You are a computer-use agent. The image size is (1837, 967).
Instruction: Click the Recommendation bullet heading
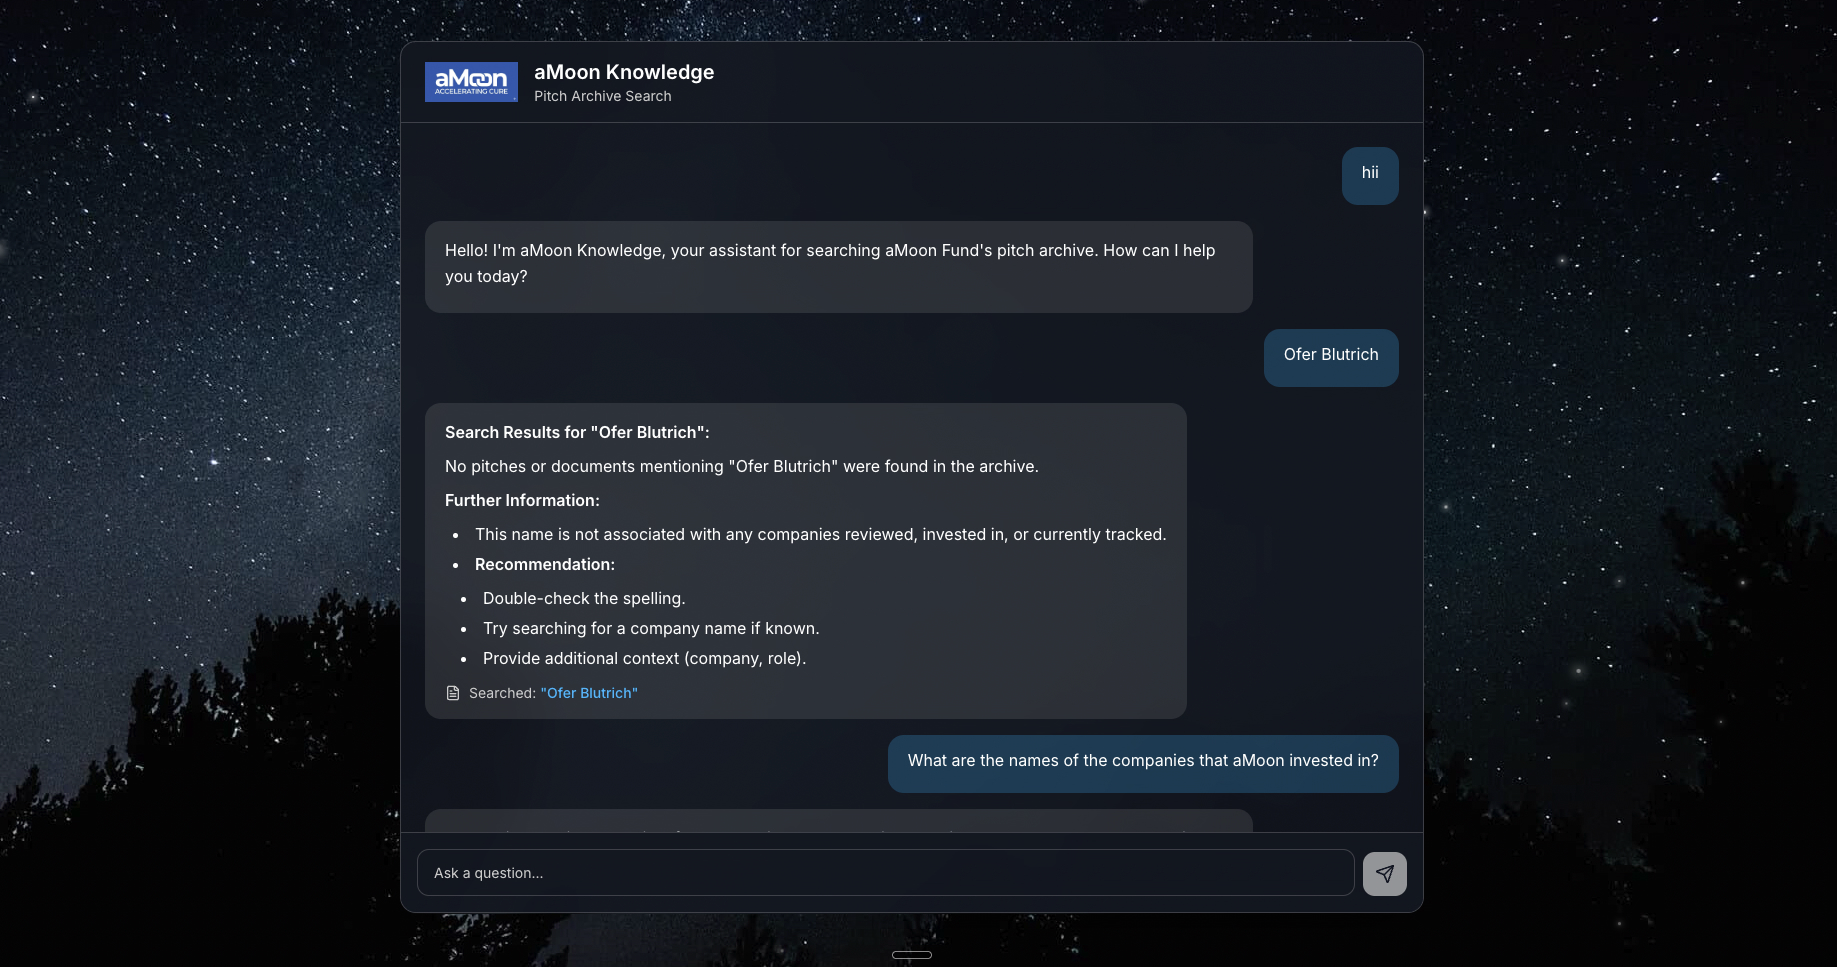[x=545, y=564]
